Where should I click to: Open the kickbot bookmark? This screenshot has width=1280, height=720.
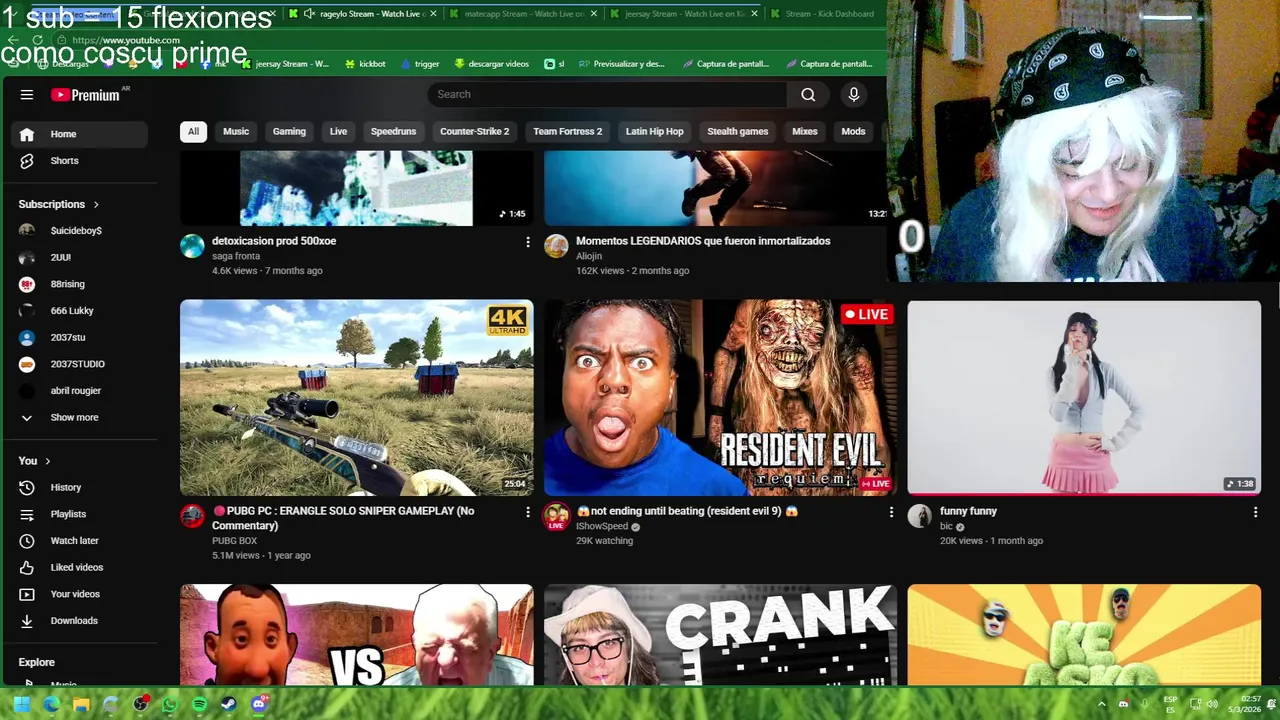click(365, 64)
